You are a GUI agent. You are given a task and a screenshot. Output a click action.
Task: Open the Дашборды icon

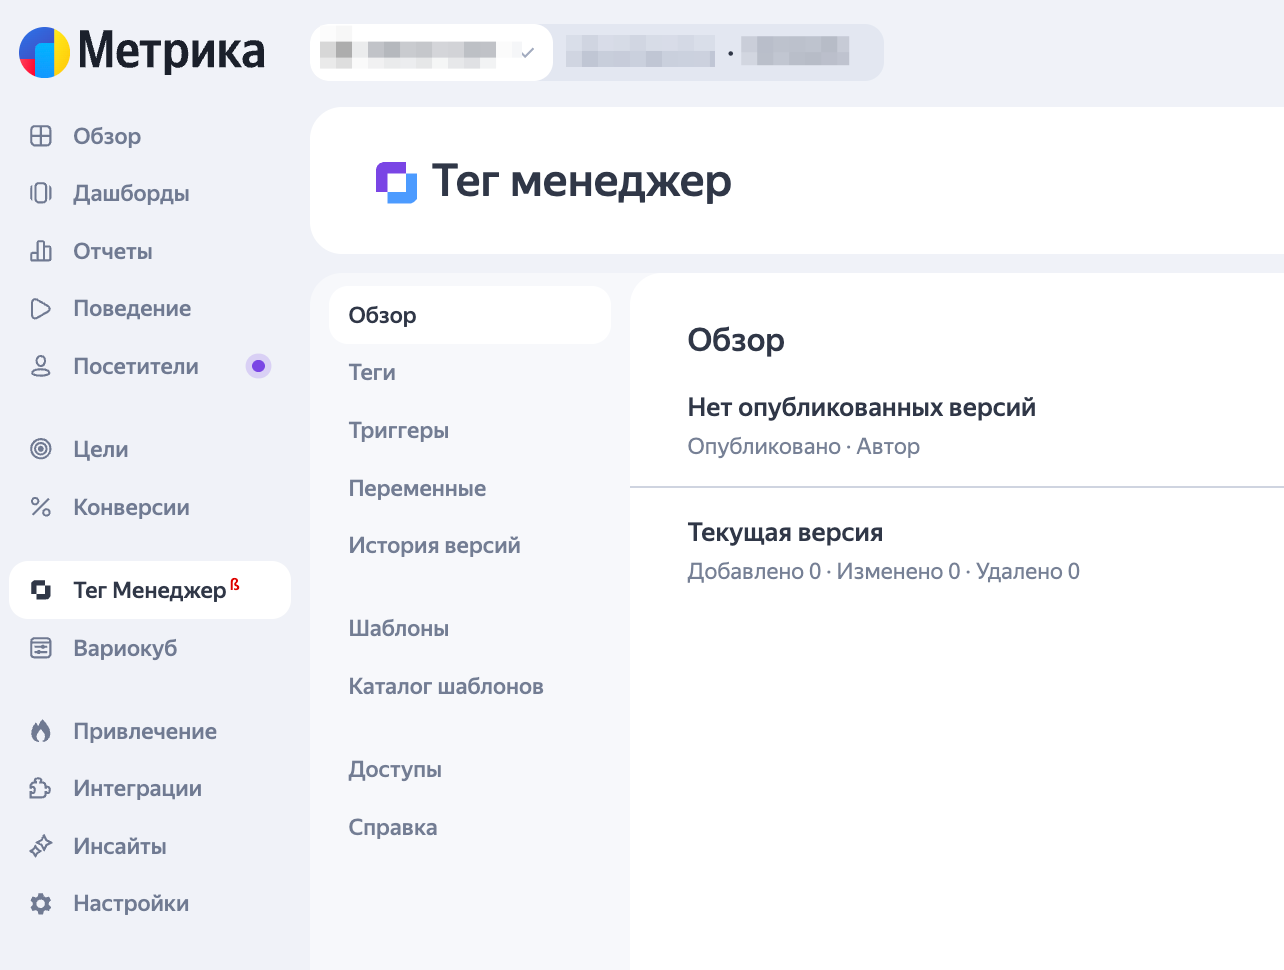(x=41, y=193)
